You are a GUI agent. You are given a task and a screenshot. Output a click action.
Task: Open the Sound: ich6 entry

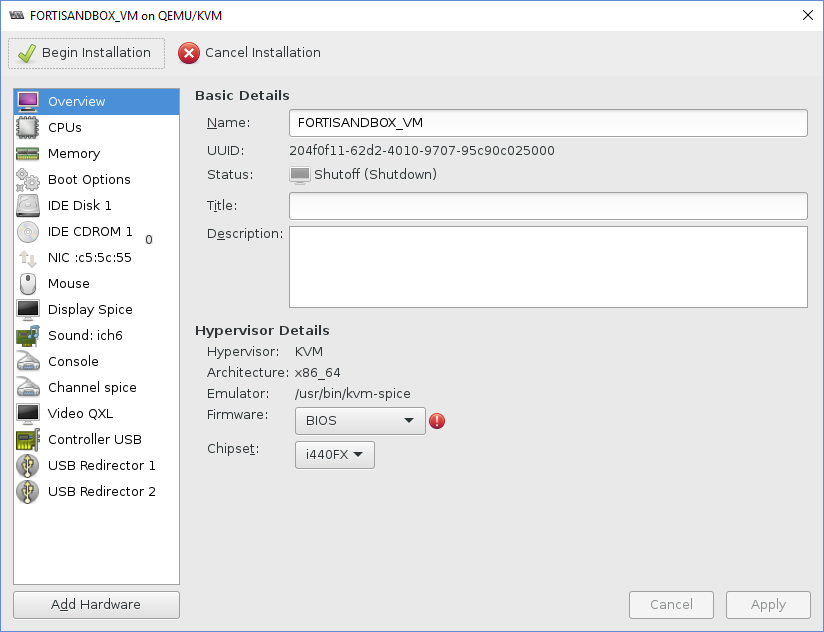97,336
